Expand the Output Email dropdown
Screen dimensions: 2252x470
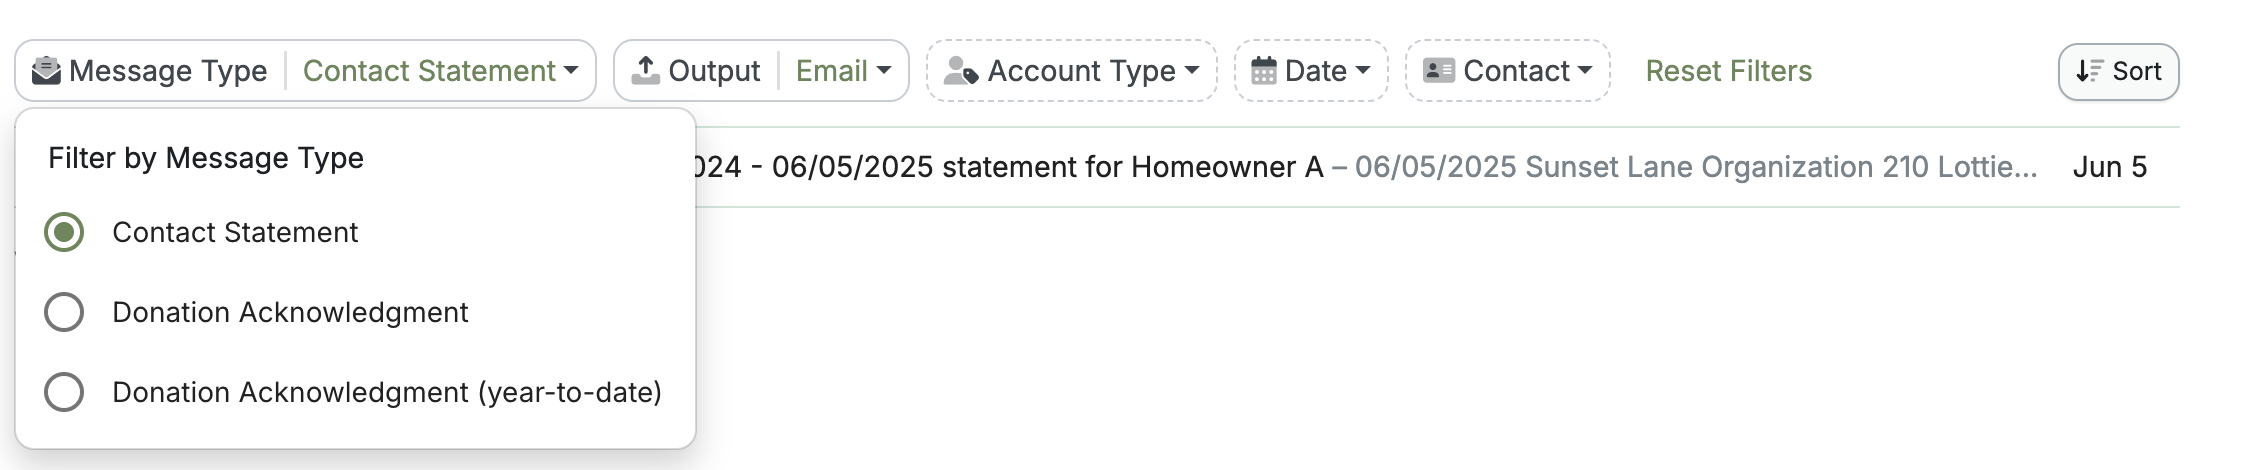coord(843,71)
